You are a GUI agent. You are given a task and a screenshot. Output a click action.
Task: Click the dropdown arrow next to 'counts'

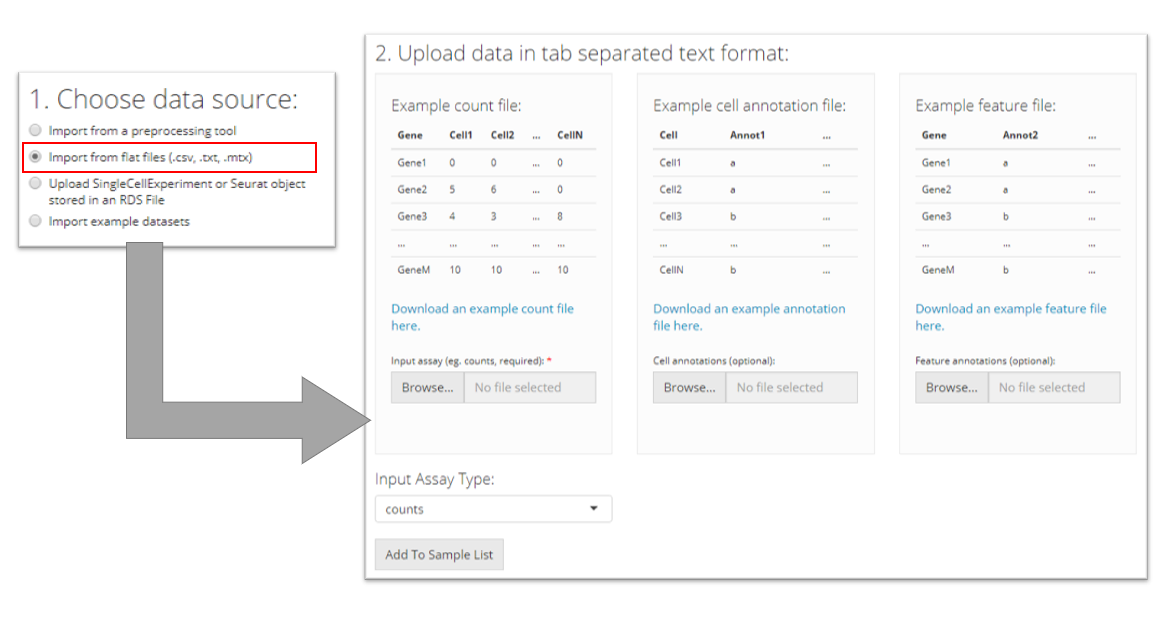(x=594, y=509)
